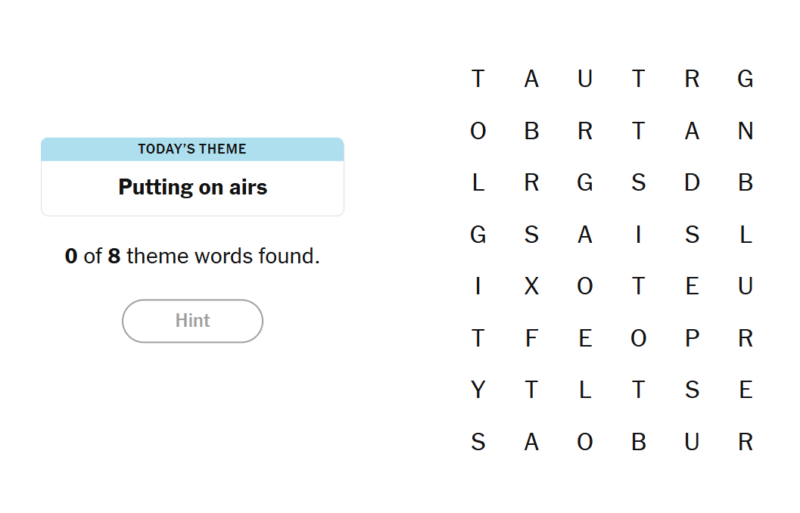The image size is (800, 513).
Task: Select the E between T and U
Action: (692, 286)
